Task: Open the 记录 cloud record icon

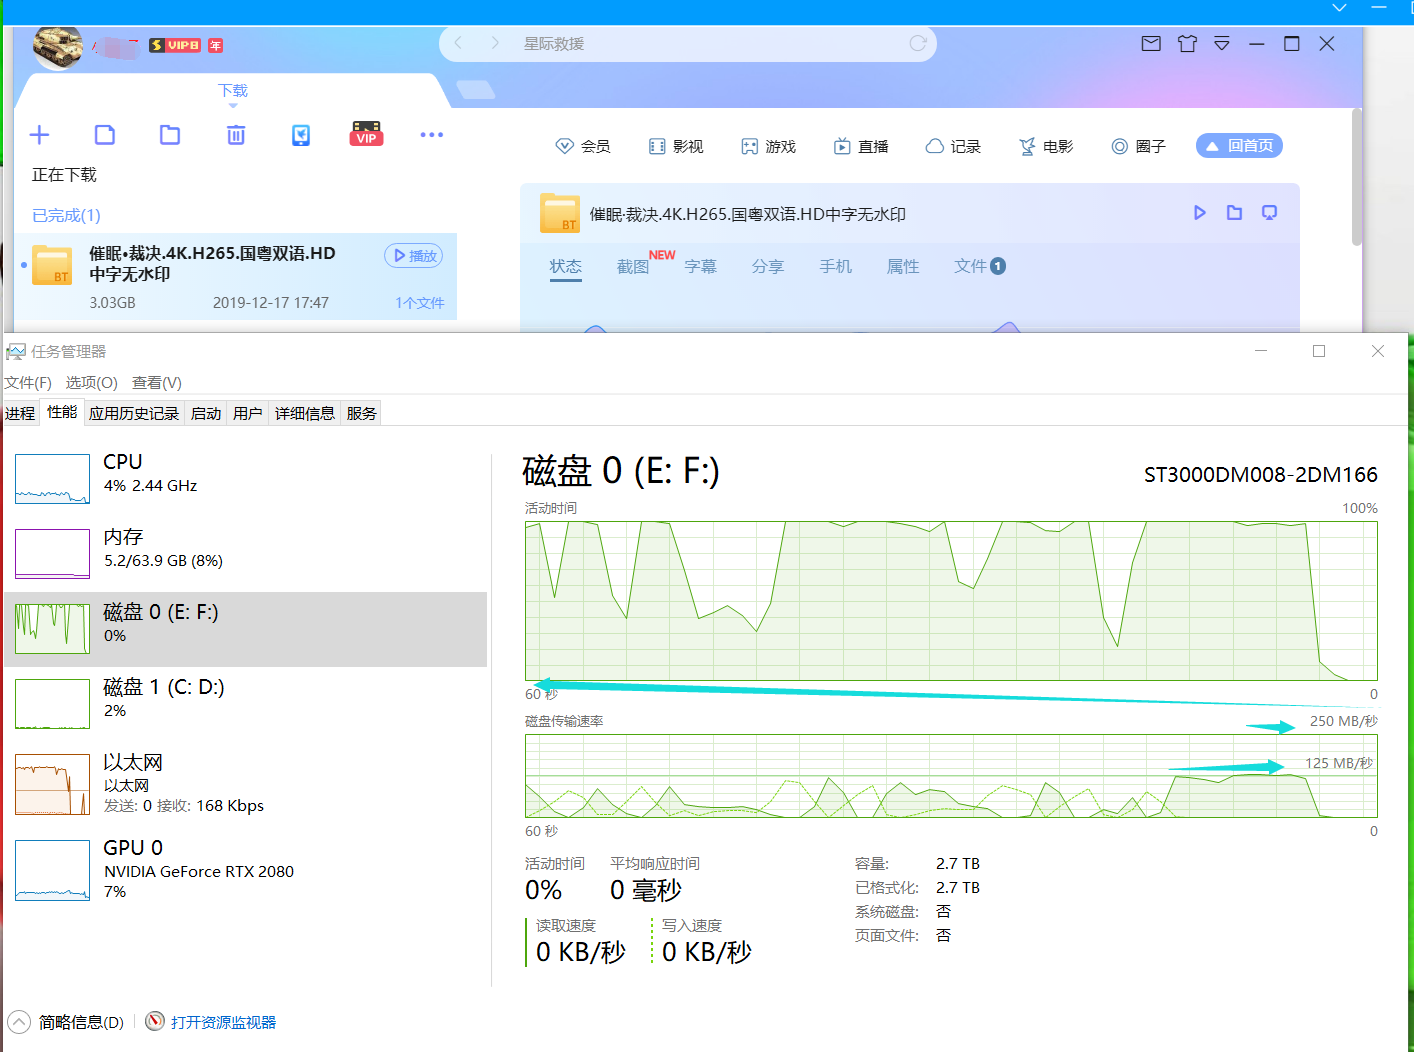Action: 953,145
